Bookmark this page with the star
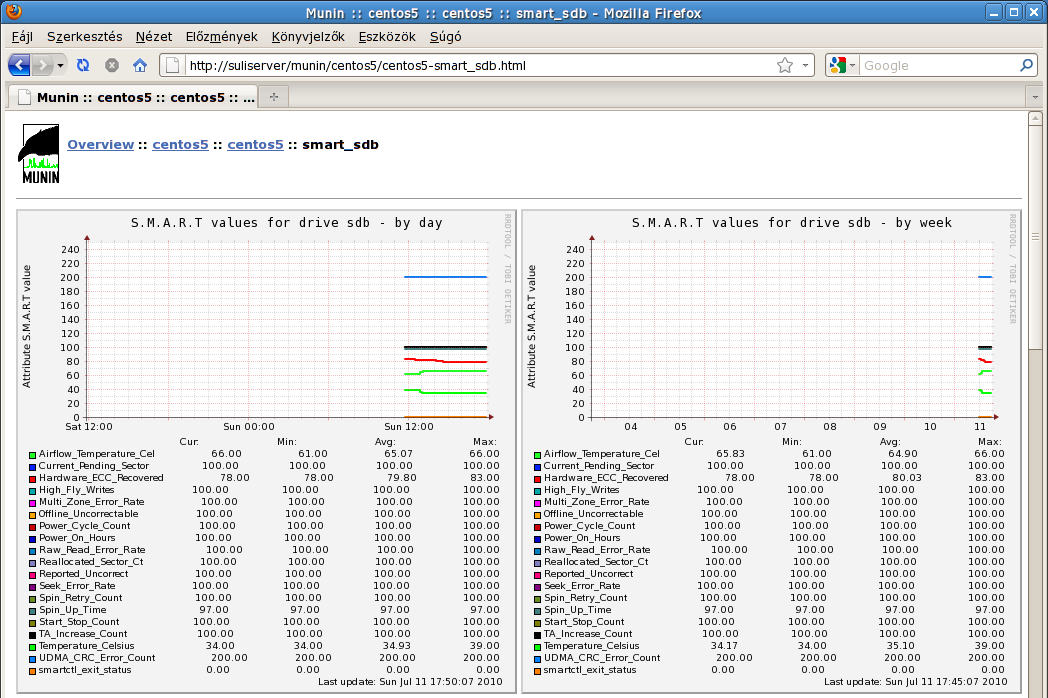Screen dimensions: 1048x698 785,65
